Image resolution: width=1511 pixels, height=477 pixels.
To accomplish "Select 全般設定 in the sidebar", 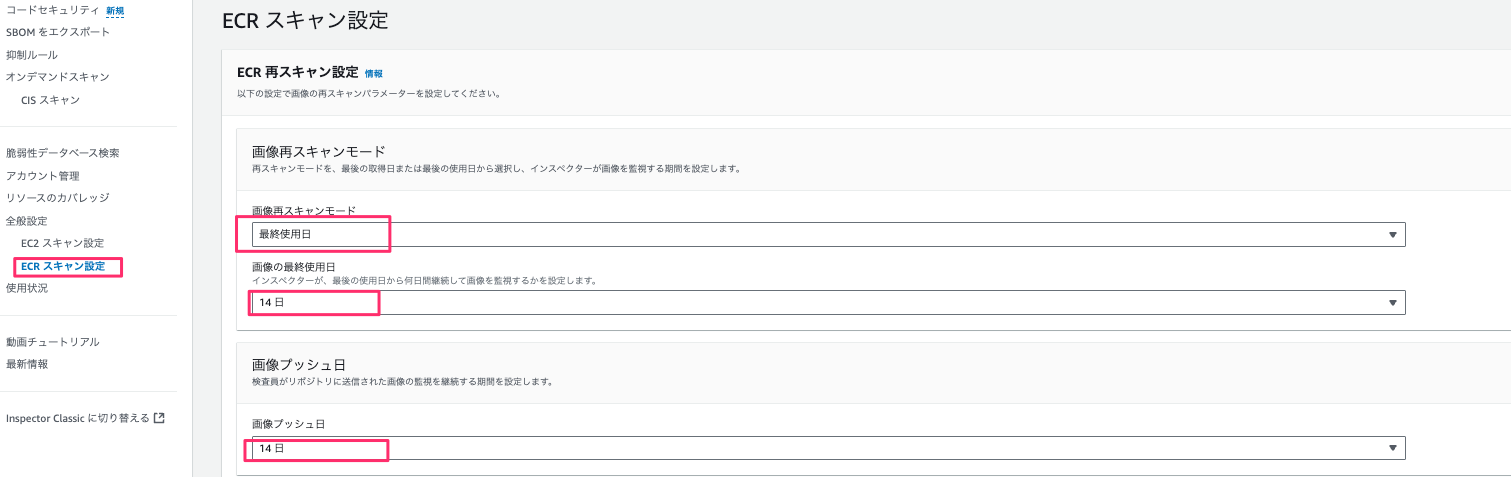I will click(x=26, y=221).
